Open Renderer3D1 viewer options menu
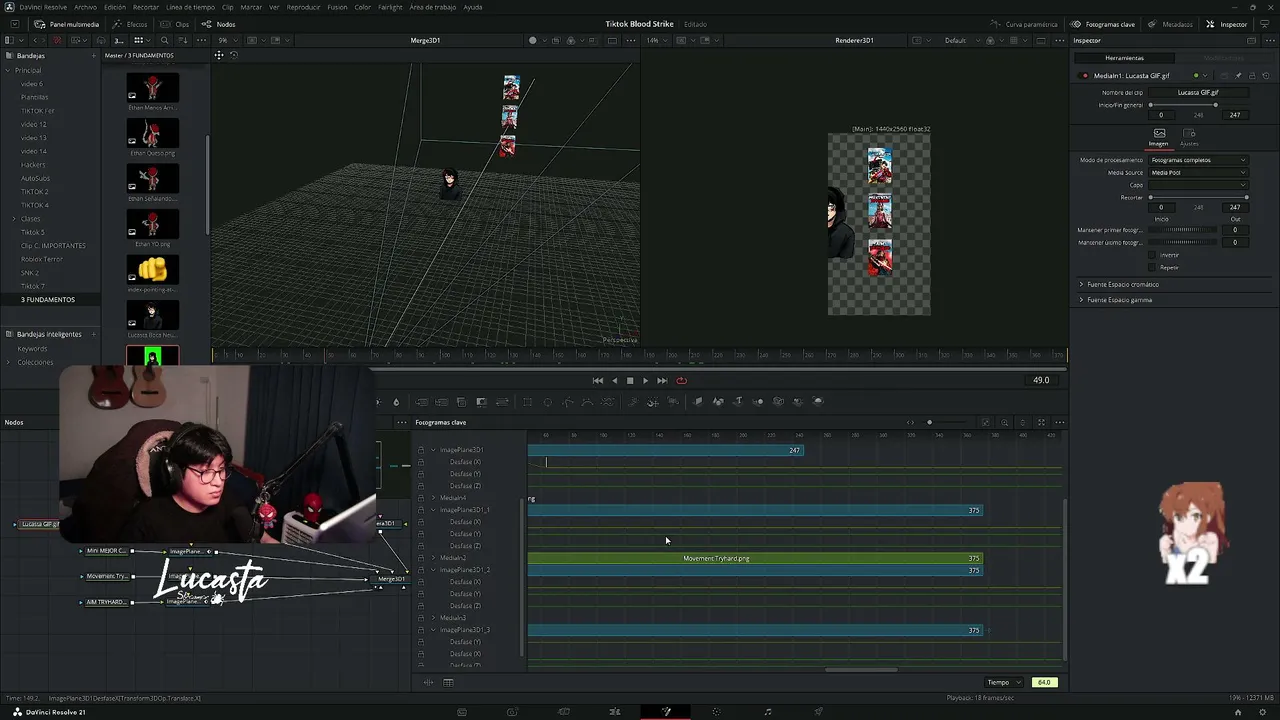This screenshot has height=720, width=1280. [x=1060, y=40]
